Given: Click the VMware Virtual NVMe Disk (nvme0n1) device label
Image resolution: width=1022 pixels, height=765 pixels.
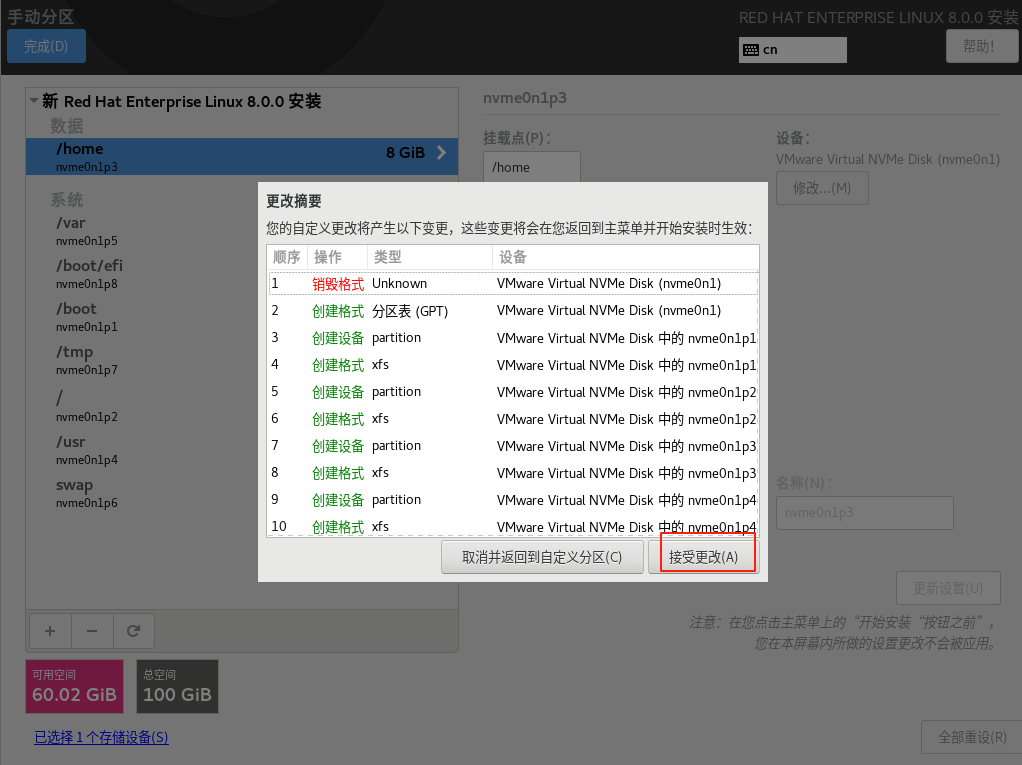Looking at the screenshot, I should coord(888,159).
